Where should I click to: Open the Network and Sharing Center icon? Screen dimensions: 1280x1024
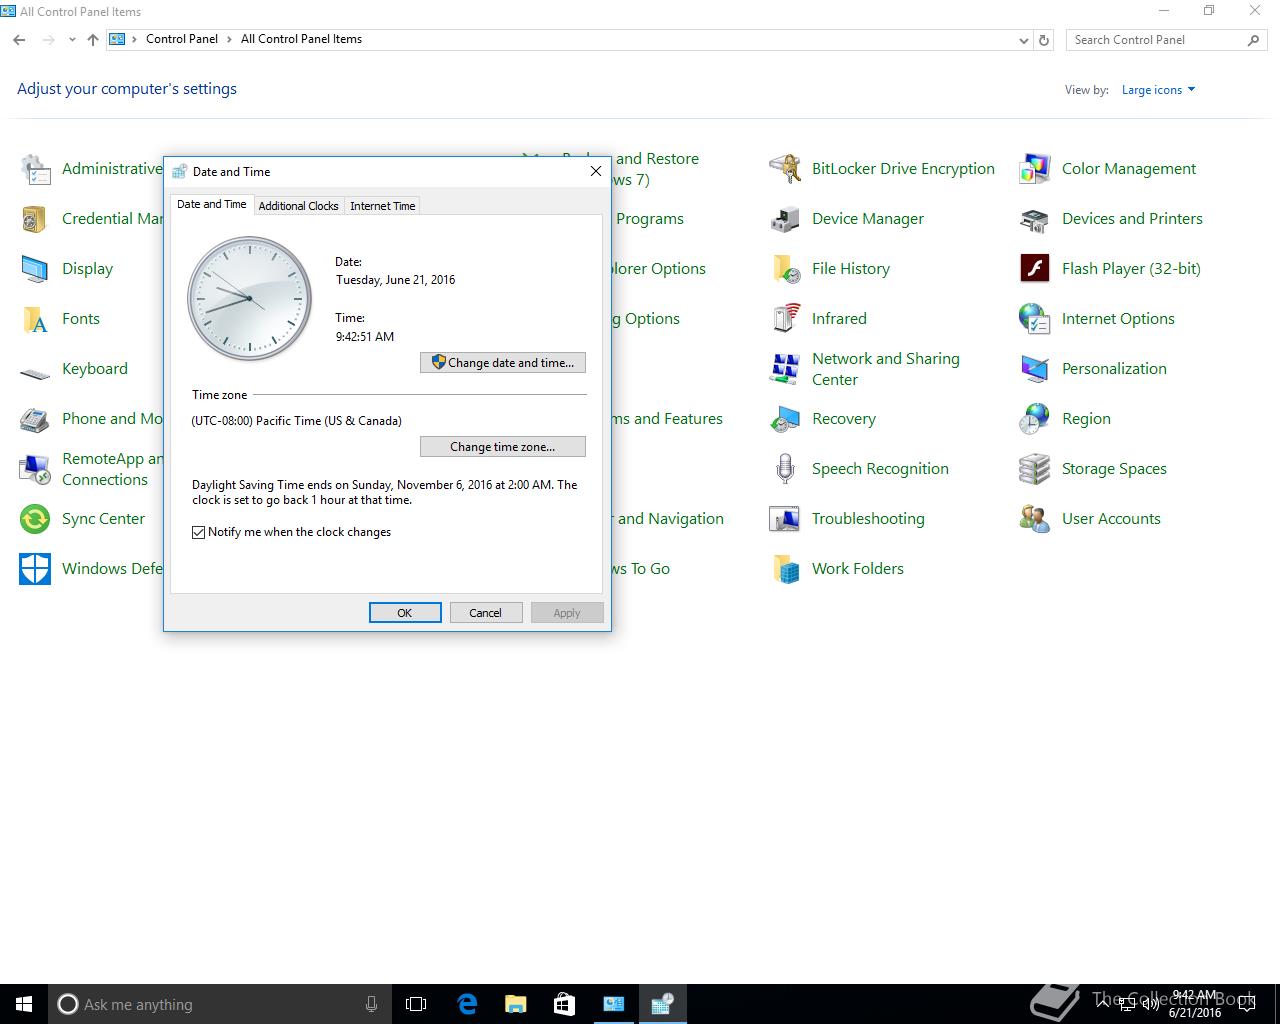785,369
